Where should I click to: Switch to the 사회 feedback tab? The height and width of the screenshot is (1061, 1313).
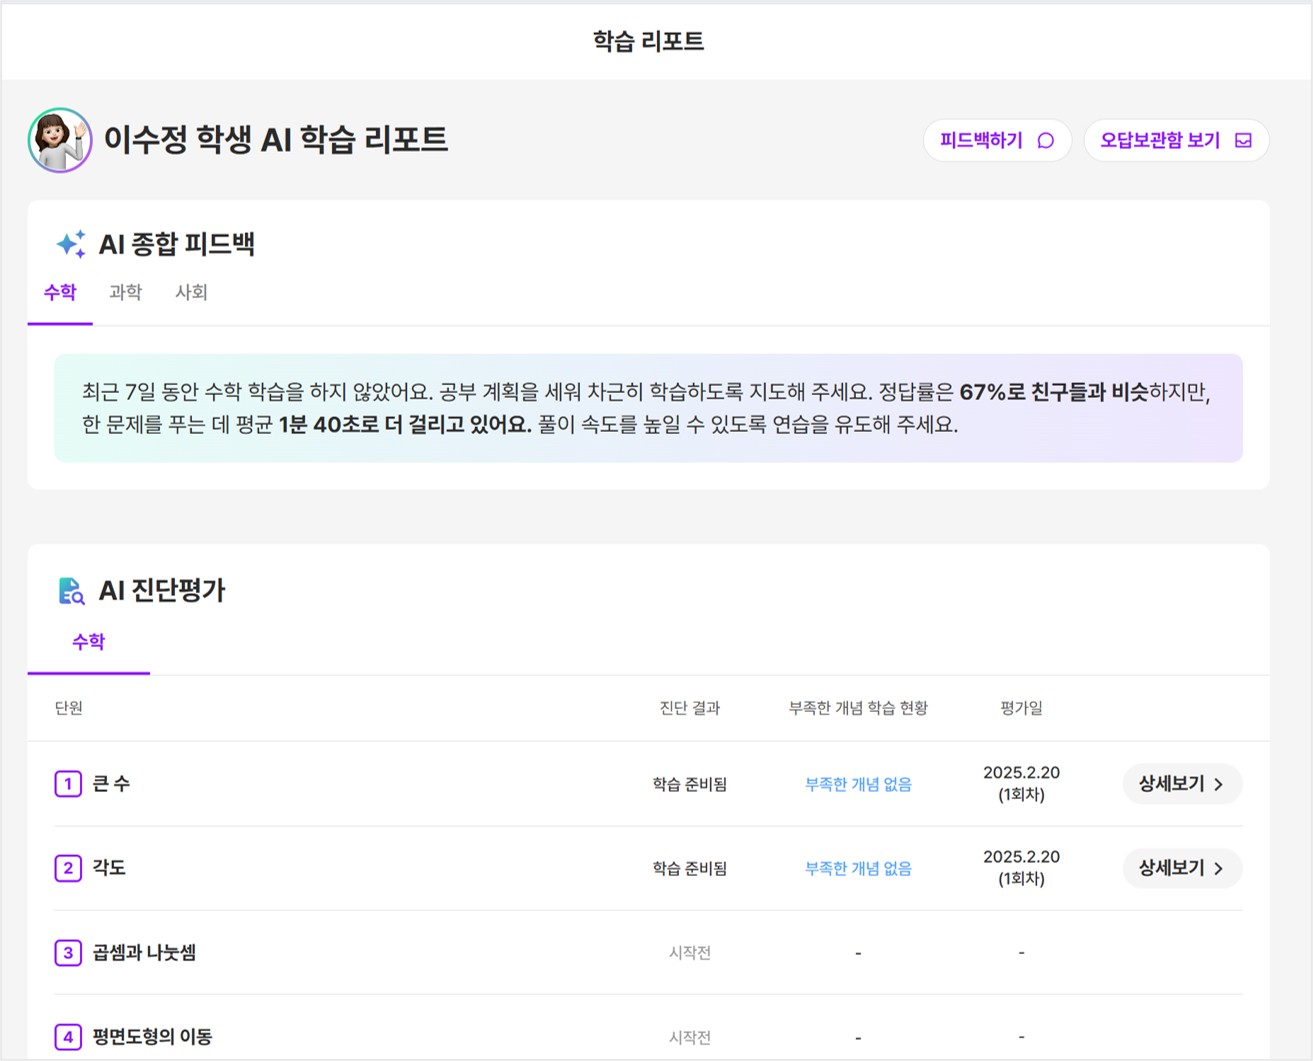tap(191, 292)
